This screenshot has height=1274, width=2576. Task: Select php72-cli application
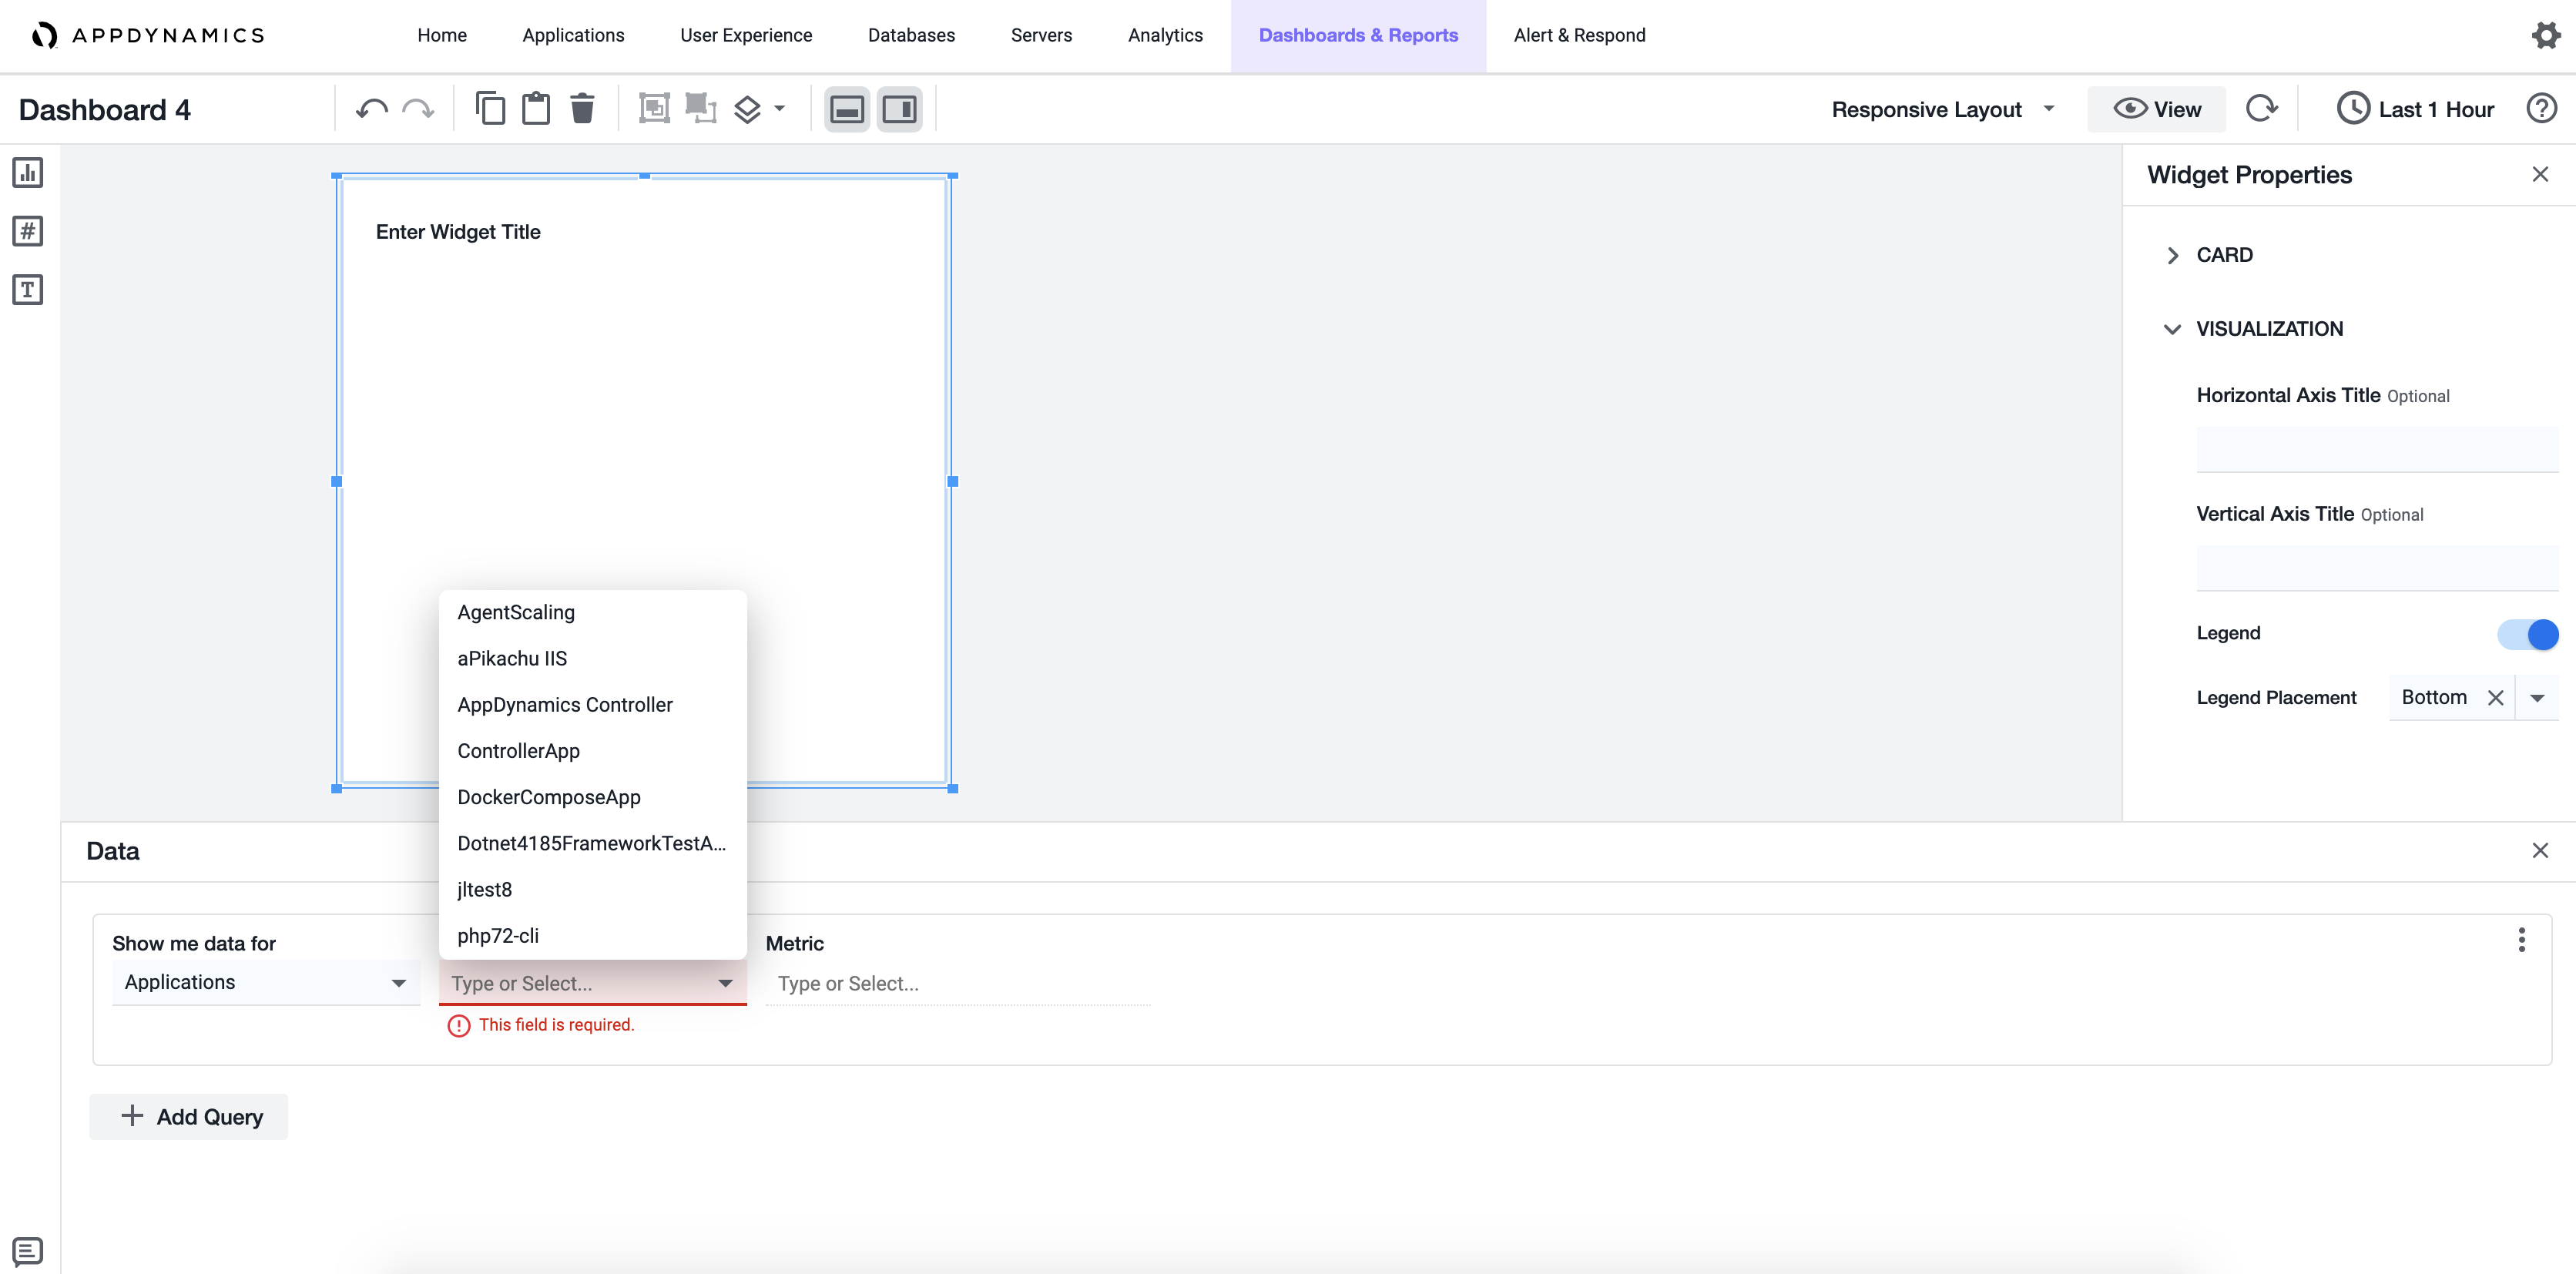point(592,936)
